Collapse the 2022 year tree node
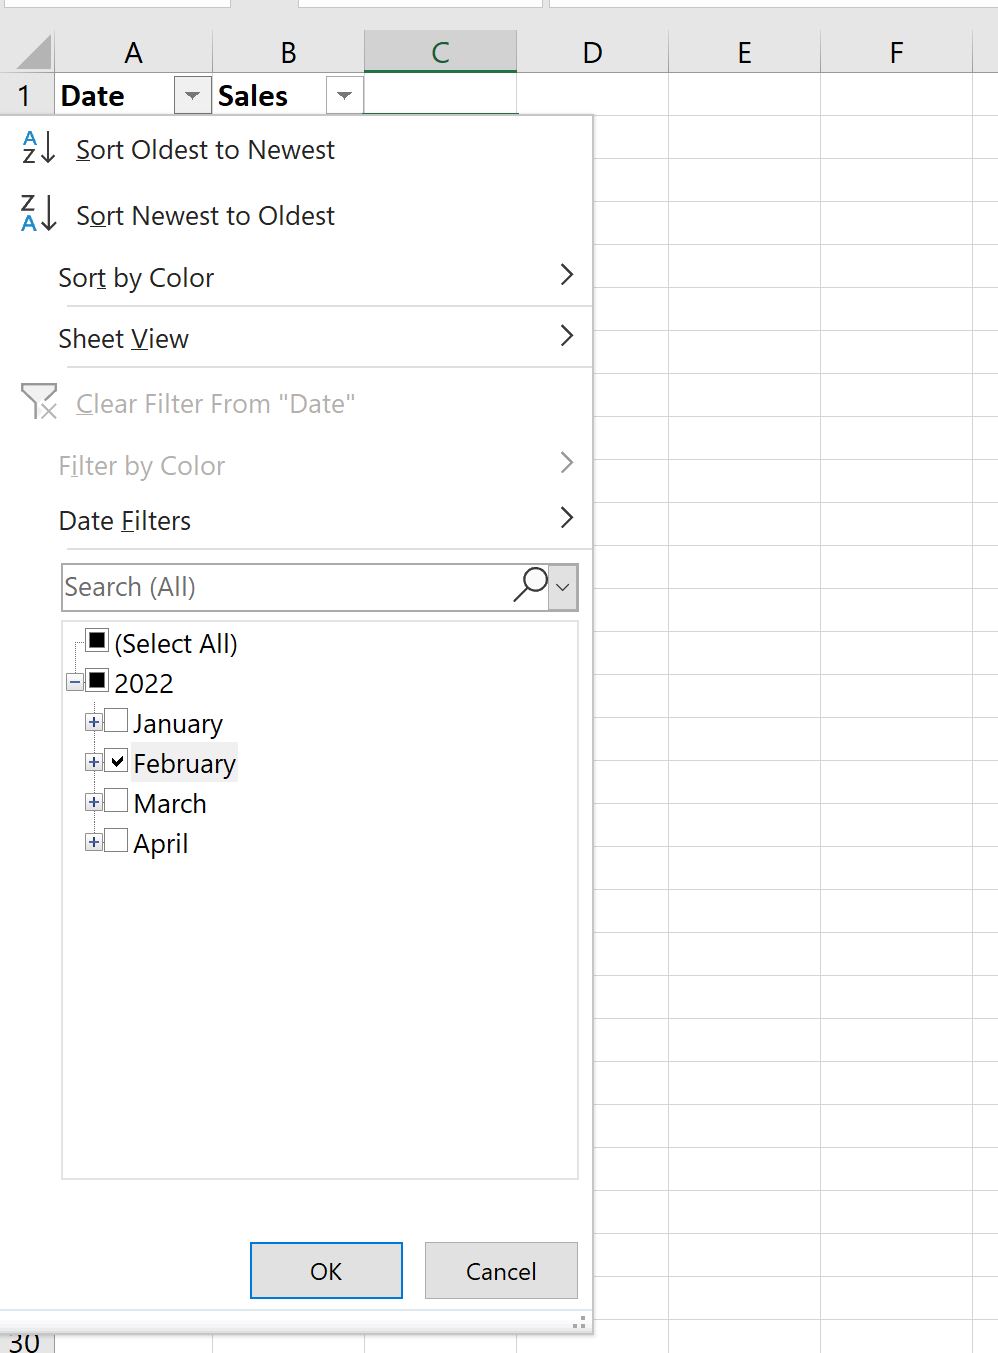The image size is (998, 1353). 75,682
